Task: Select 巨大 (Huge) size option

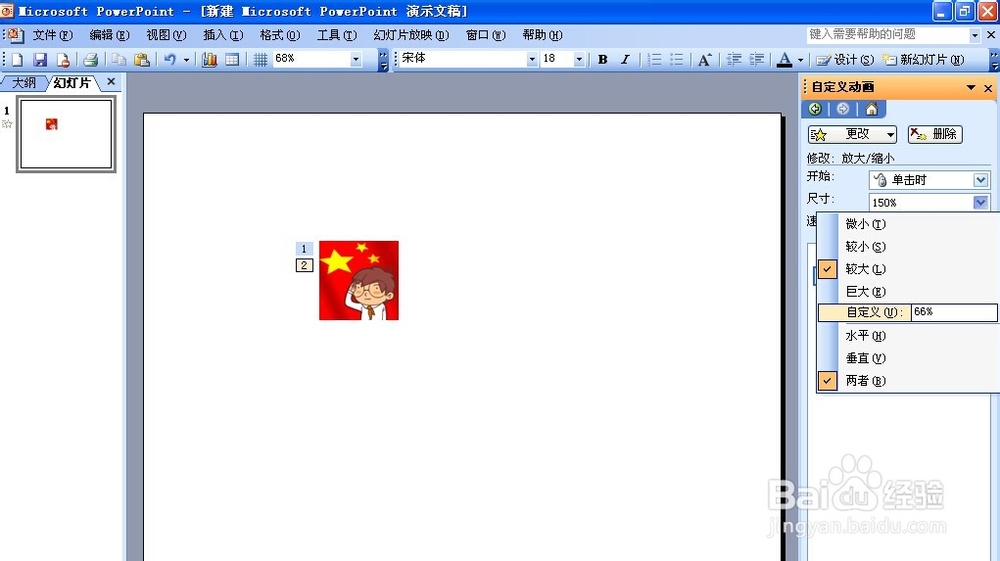Action: [908, 291]
